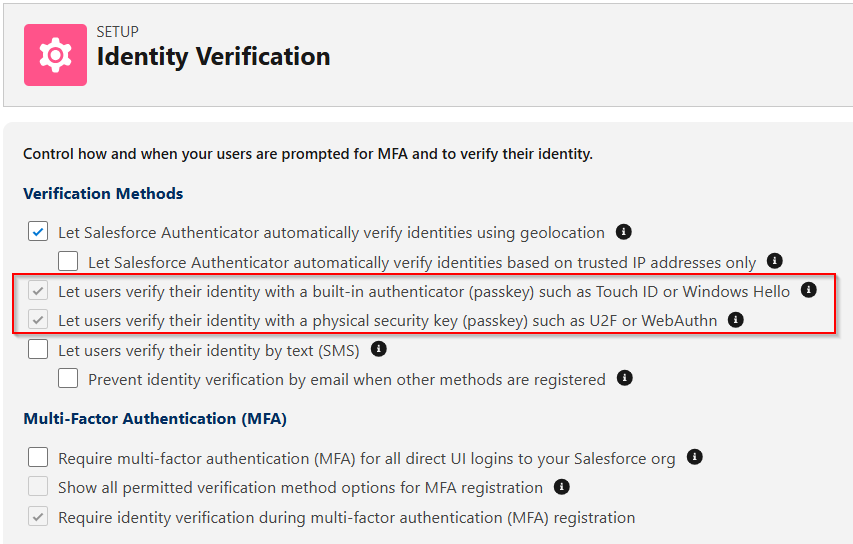Toggle physical security key passkey checkbox
Image resolution: width=853 pixels, height=544 pixels.
point(38,320)
